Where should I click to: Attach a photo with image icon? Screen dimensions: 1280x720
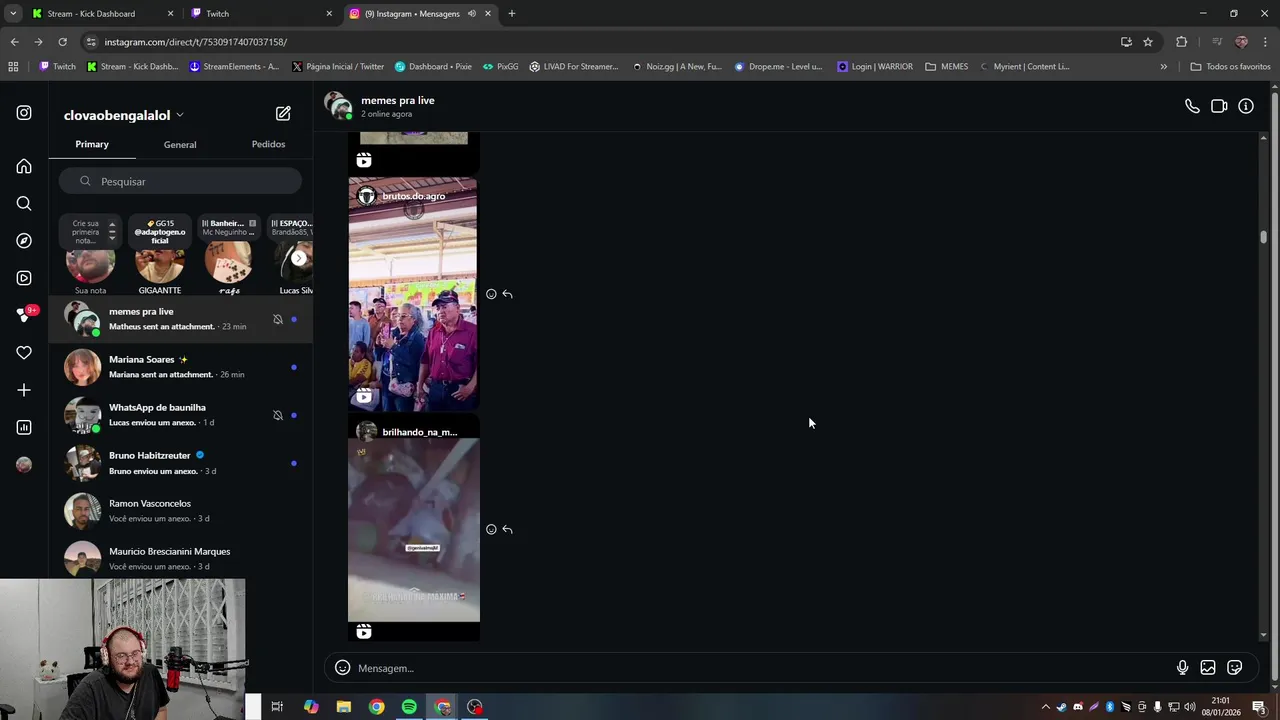coord(1208,668)
